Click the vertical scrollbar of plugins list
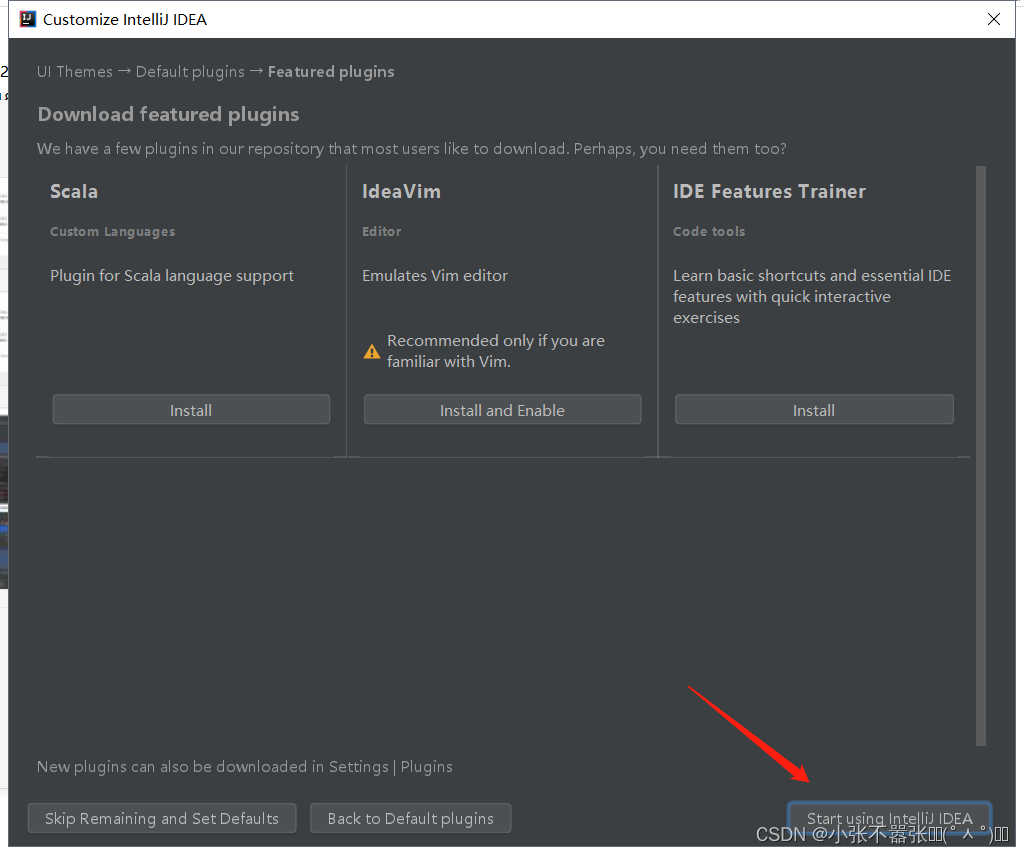Screen dimensions: 1024x855 pyautogui.click(x=980, y=455)
